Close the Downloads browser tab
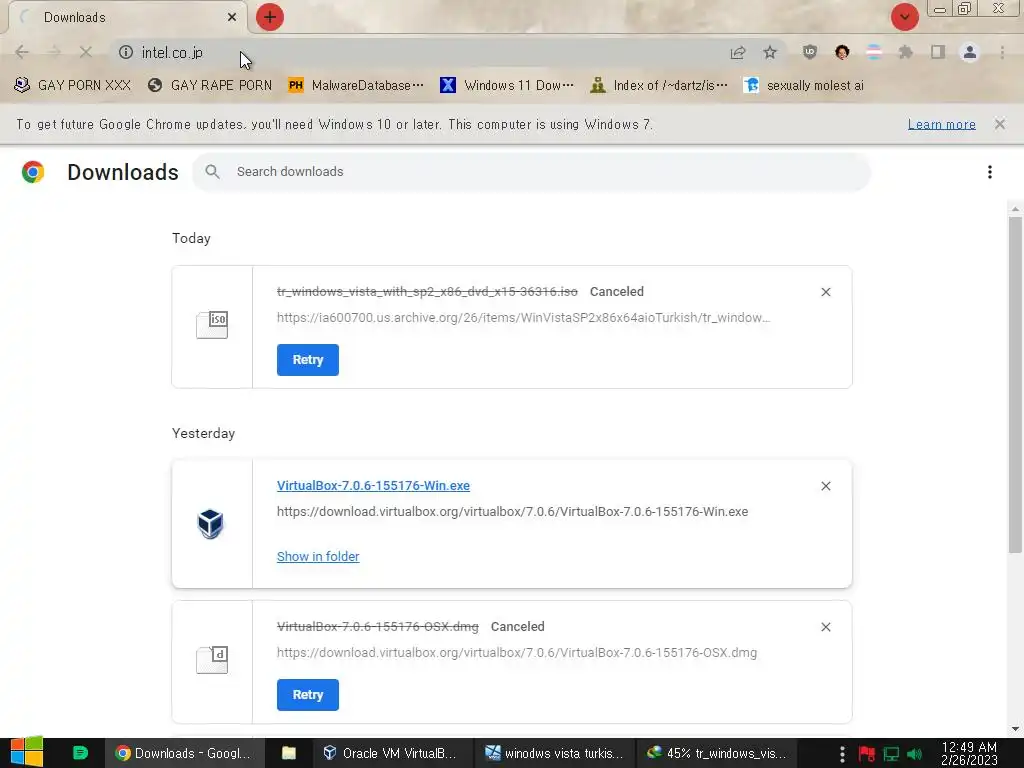Screen dimensions: 1024x768 click(232, 17)
